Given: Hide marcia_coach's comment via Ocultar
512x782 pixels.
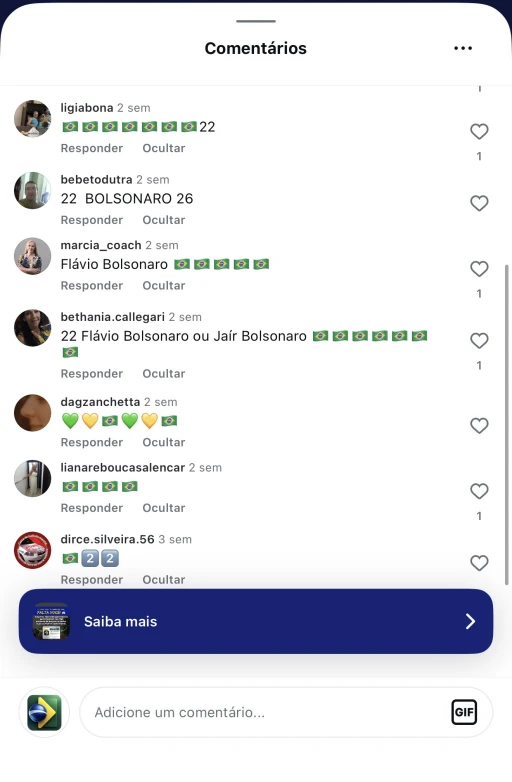Looking at the screenshot, I should tap(164, 286).
